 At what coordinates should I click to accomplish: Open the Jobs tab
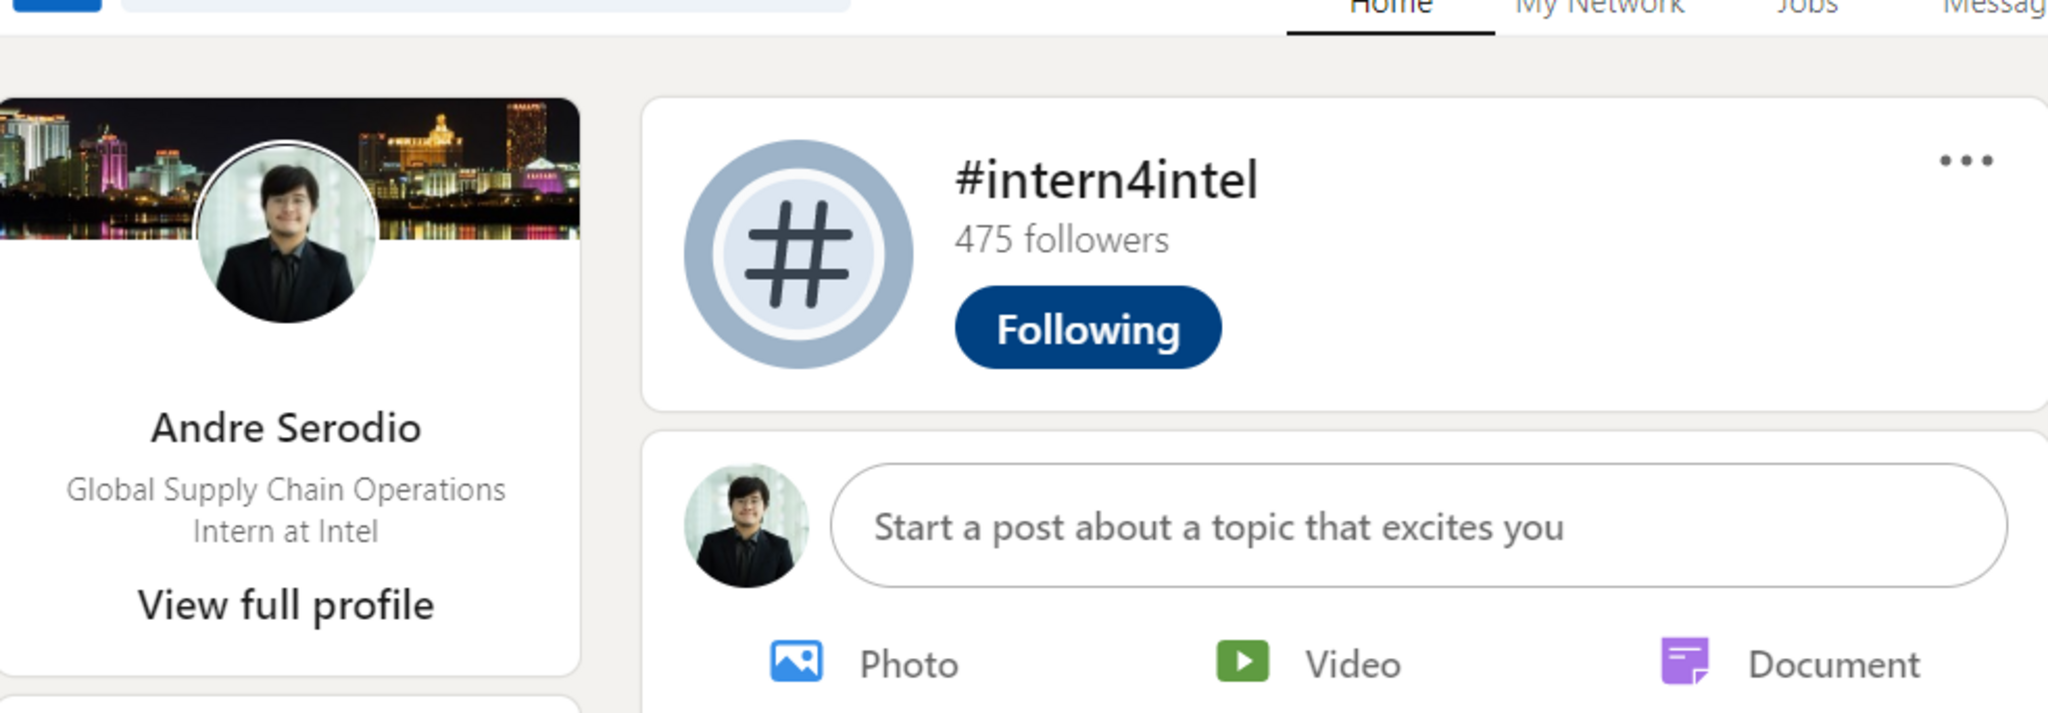click(x=1807, y=8)
